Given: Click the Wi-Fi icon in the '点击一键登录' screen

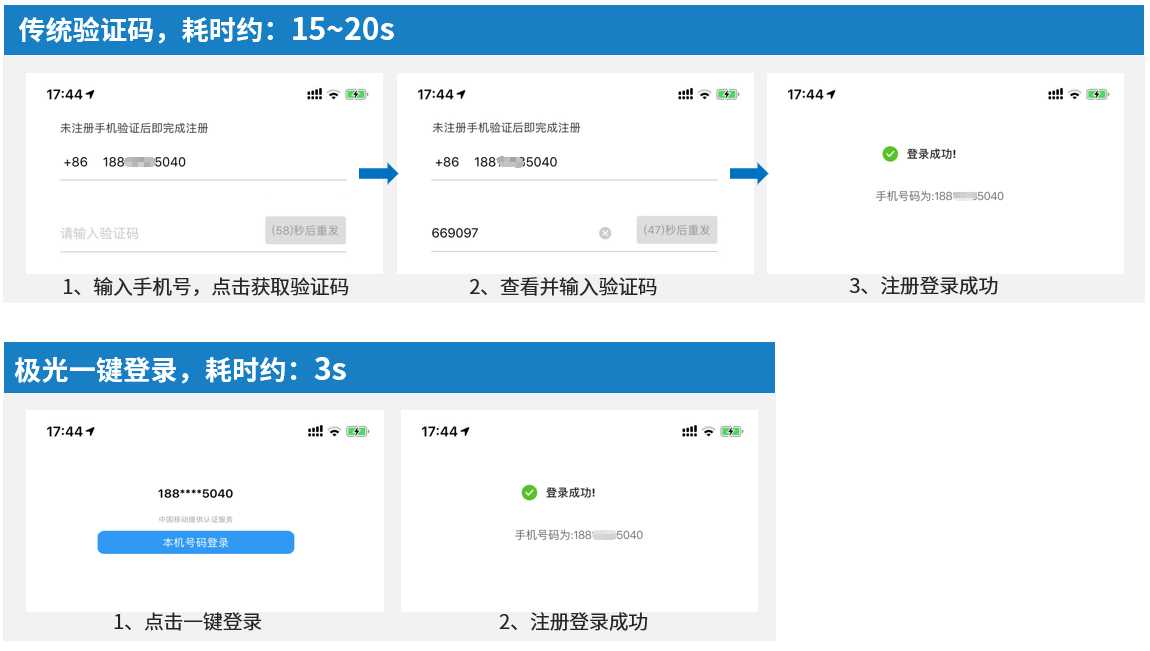Looking at the screenshot, I should pos(334,431).
